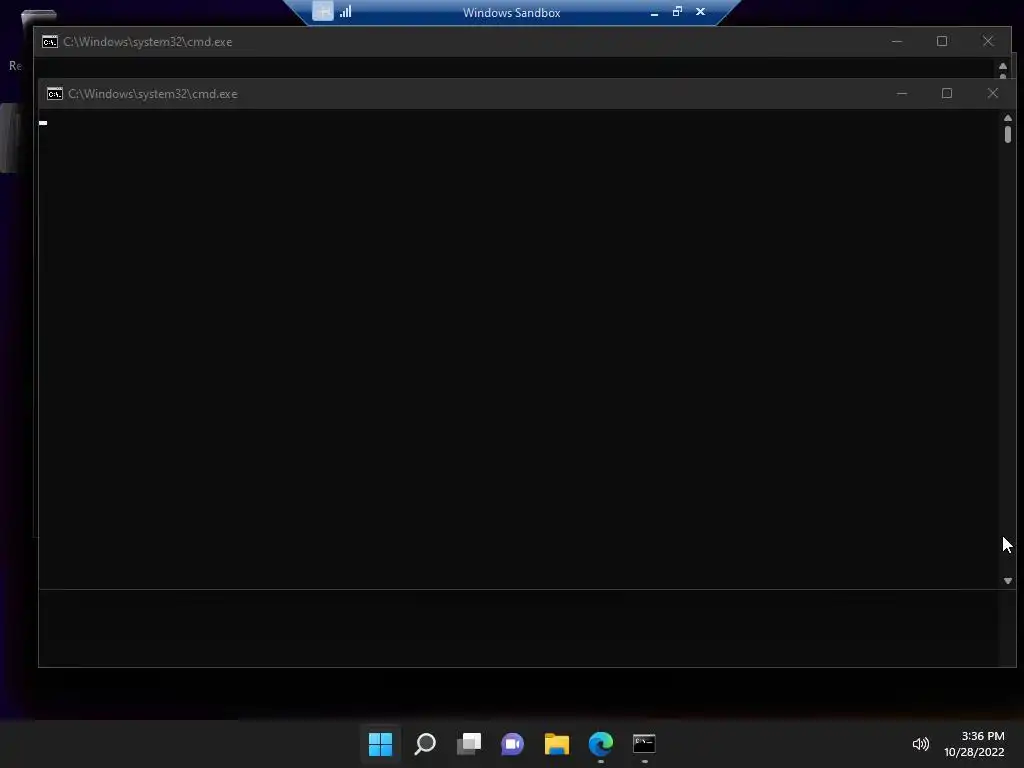This screenshot has width=1024, height=768.
Task: Minimize the back cmd.exe window
Action: pos(897,41)
